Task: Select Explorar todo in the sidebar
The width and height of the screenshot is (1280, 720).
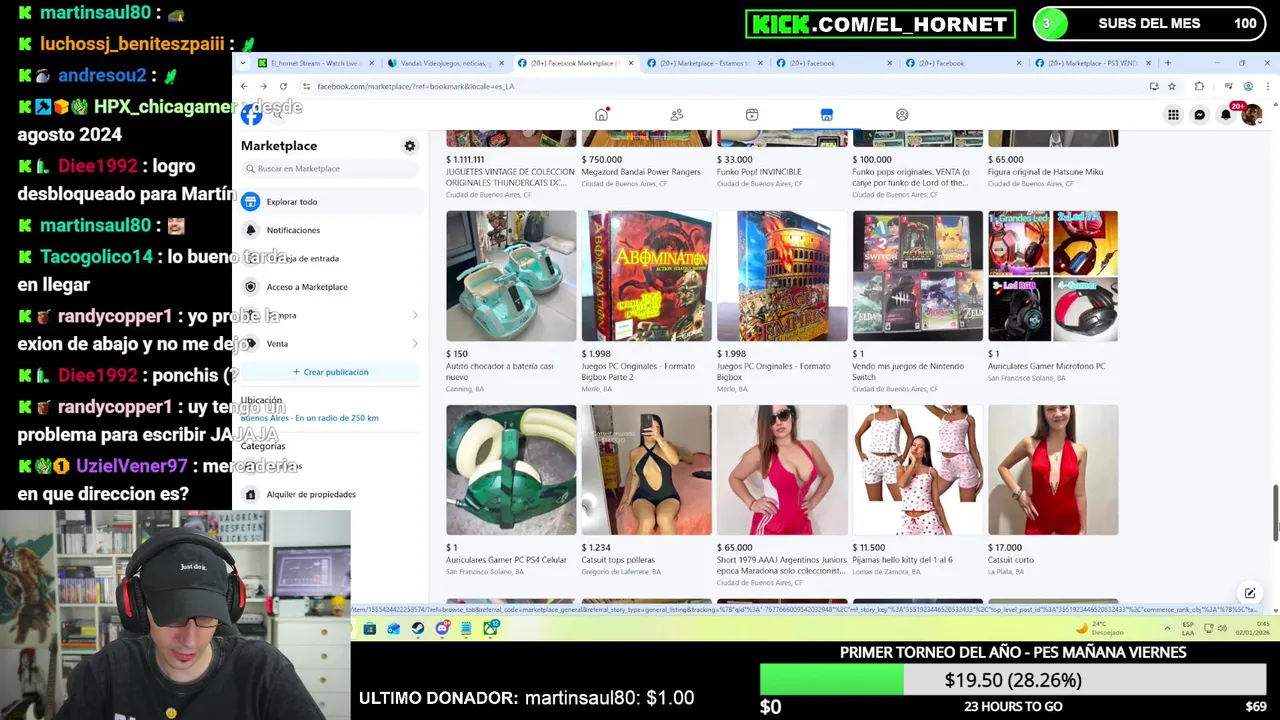Action: point(329,202)
